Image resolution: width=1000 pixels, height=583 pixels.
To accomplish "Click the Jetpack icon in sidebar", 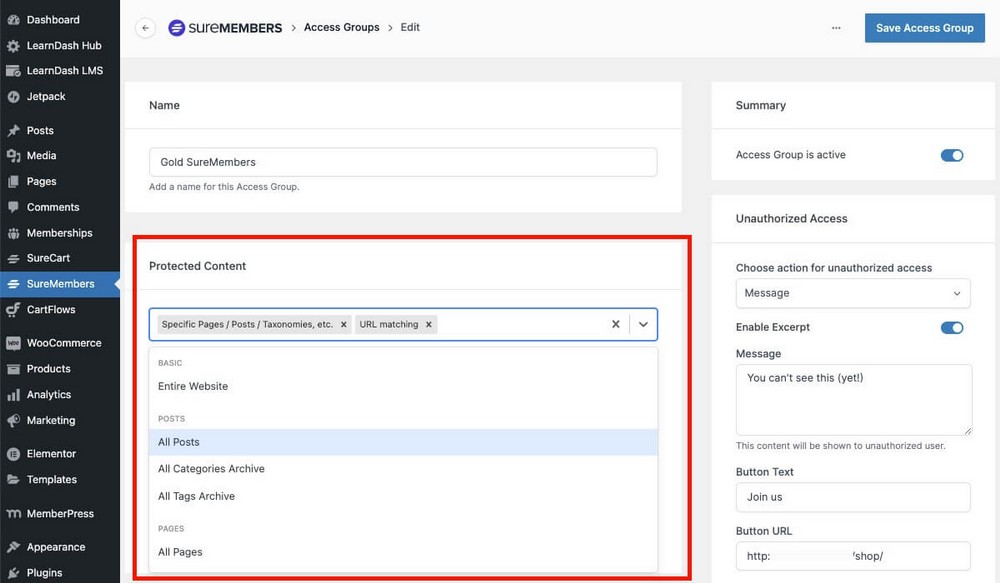I will coord(13,97).
